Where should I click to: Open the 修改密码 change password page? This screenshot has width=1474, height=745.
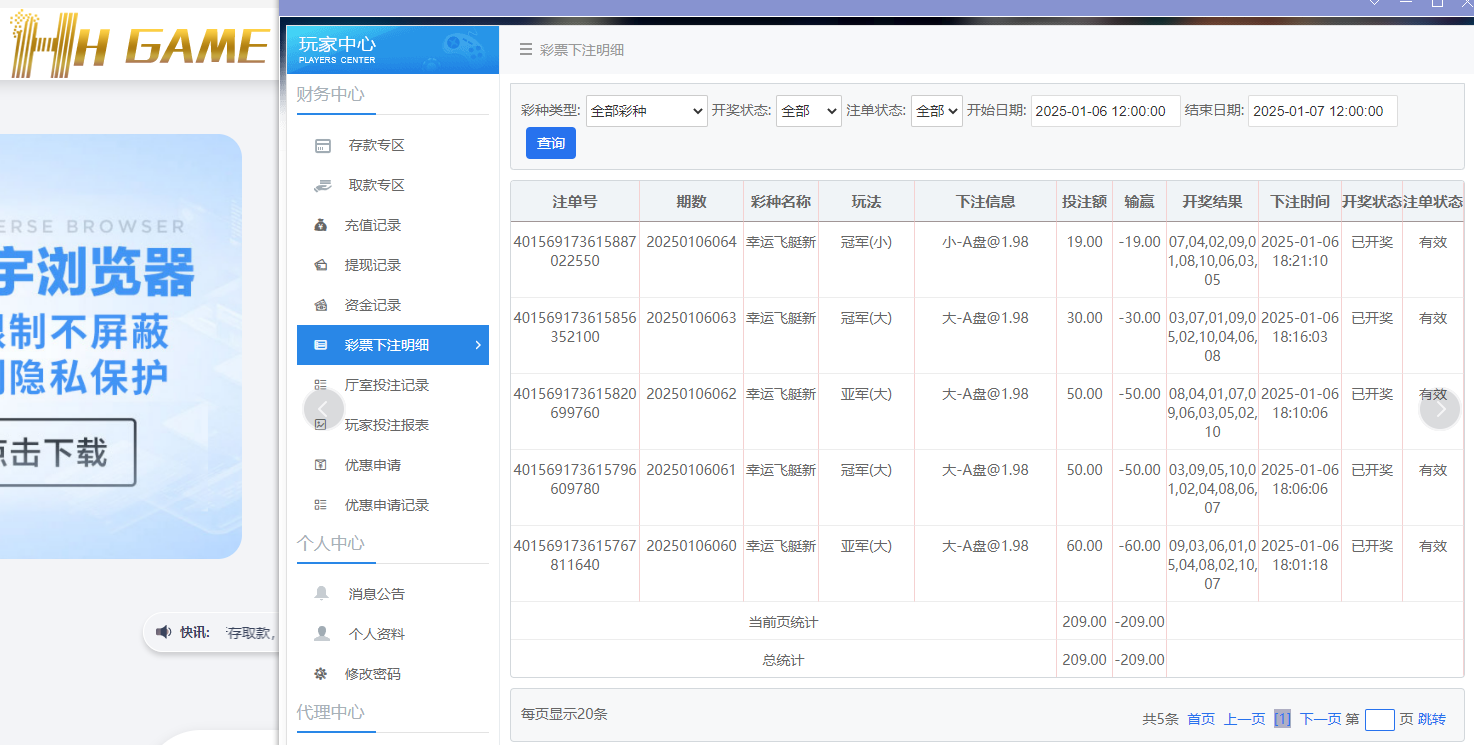[373, 673]
